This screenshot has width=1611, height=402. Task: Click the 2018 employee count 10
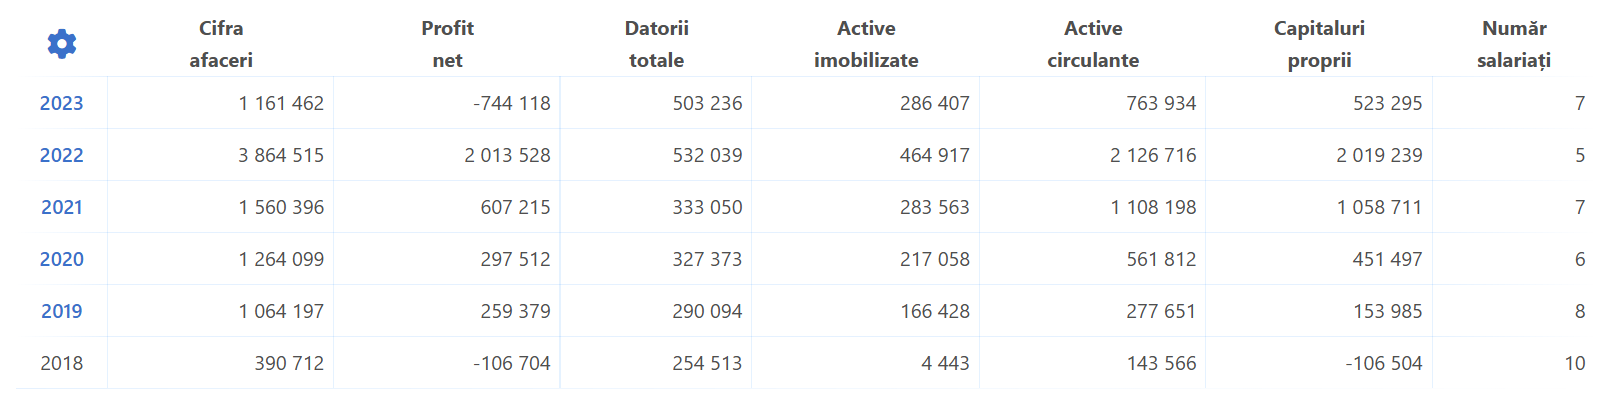click(1575, 363)
